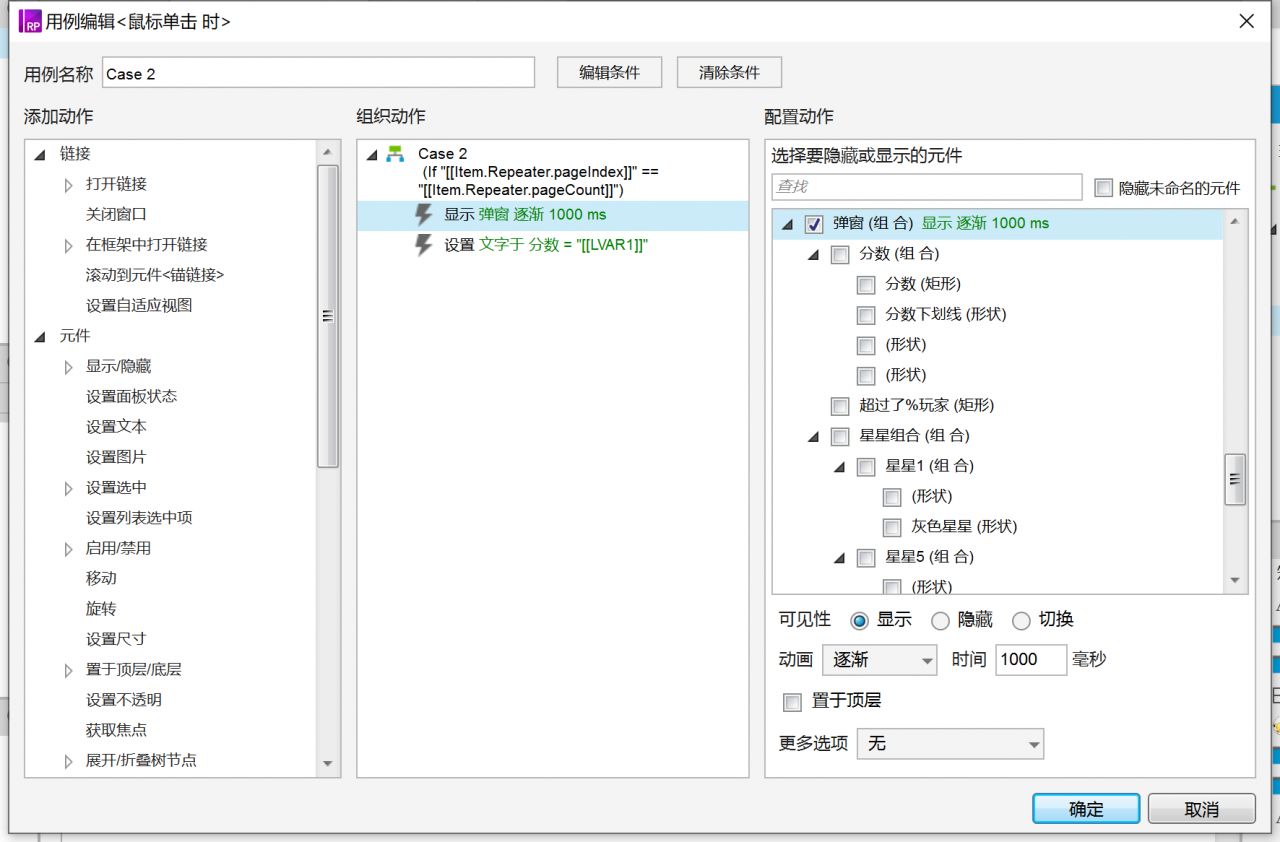Expand the 打开链接 action node
This screenshot has width=1280, height=842.
pos(68,185)
